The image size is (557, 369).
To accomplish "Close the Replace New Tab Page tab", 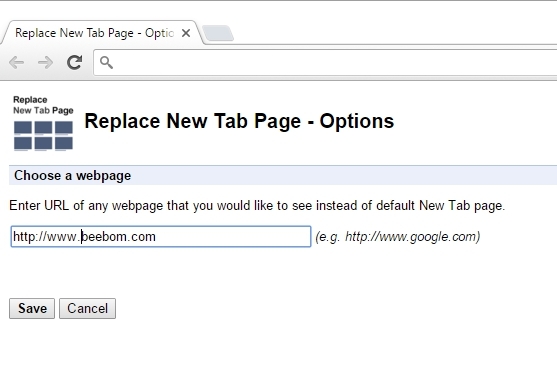I will (186, 33).
